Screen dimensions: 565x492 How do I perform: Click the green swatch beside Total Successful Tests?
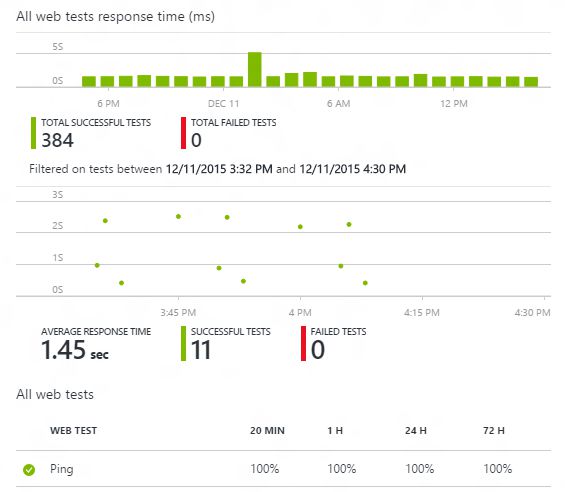[x=34, y=133]
